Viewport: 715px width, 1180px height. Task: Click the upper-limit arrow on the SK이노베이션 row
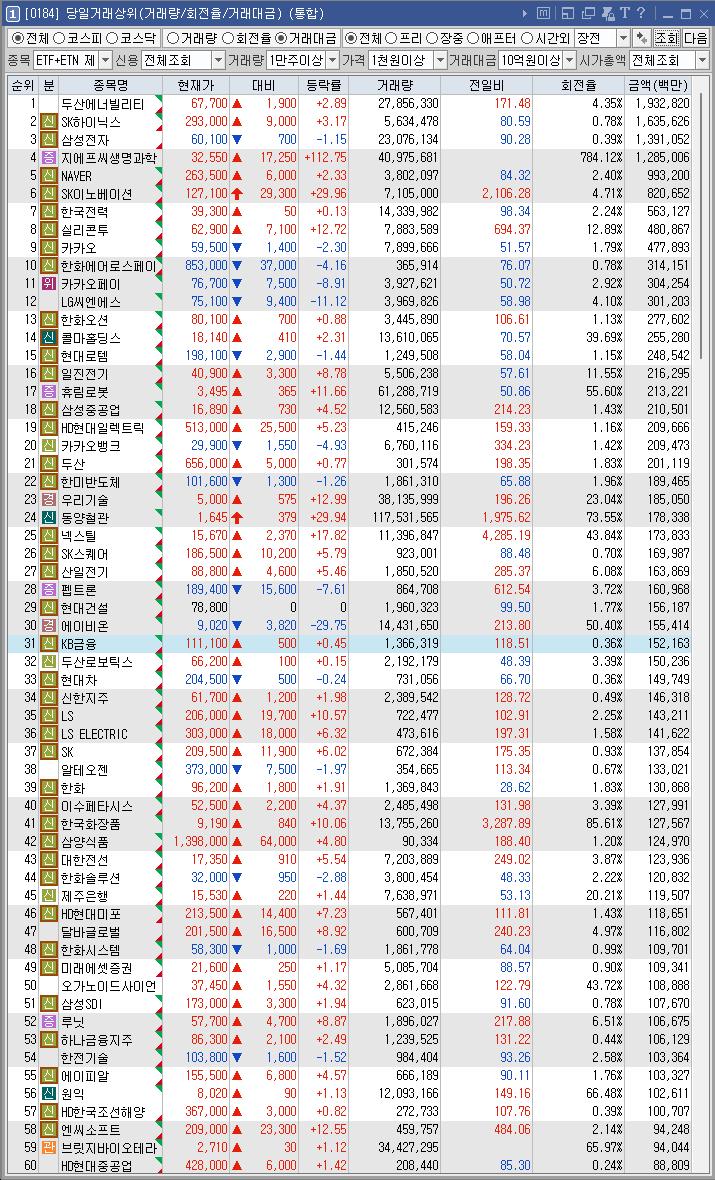[x=237, y=193]
